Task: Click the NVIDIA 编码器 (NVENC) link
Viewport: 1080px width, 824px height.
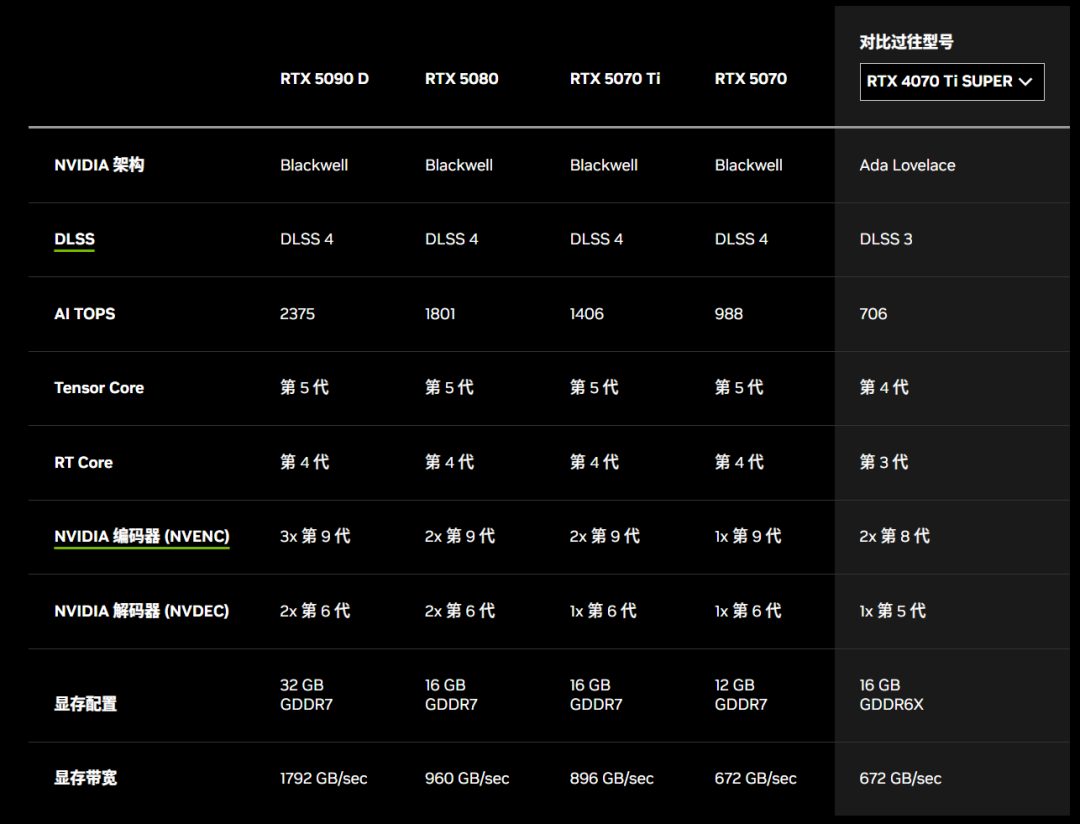Action: tap(142, 536)
